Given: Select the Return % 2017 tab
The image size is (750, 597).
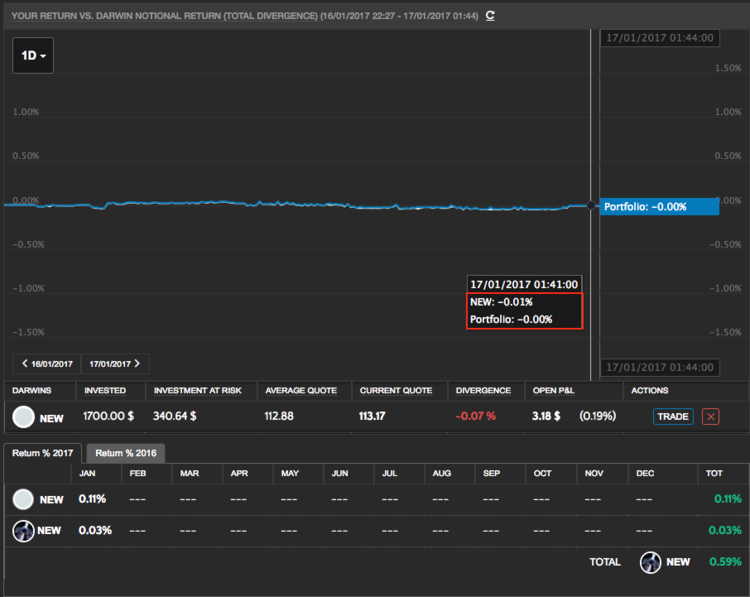Looking at the screenshot, I should click(x=43, y=453).
